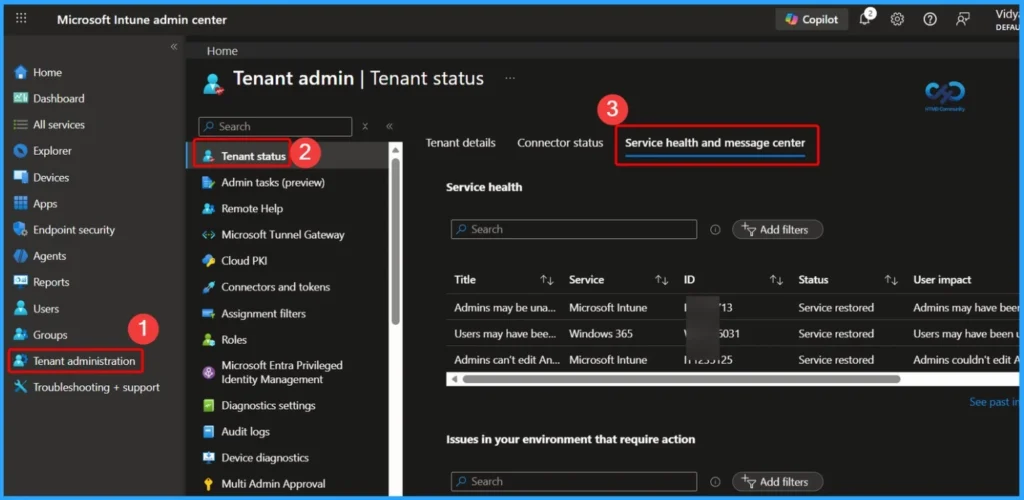Viewport: 1024px width, 500px height.
Task: Switch to the Connector status tab
Action: (x=560, y=143)
